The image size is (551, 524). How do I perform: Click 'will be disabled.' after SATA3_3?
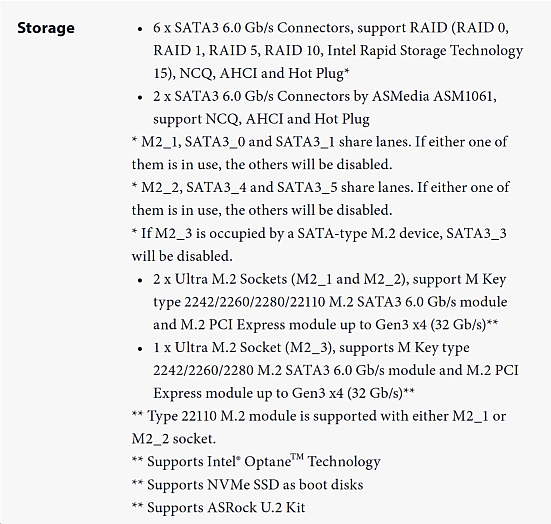coord(182,256)
